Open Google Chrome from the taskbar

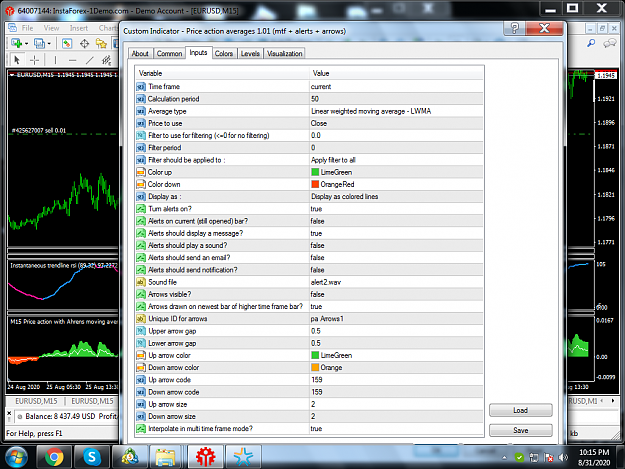click(x=54, y=457)
